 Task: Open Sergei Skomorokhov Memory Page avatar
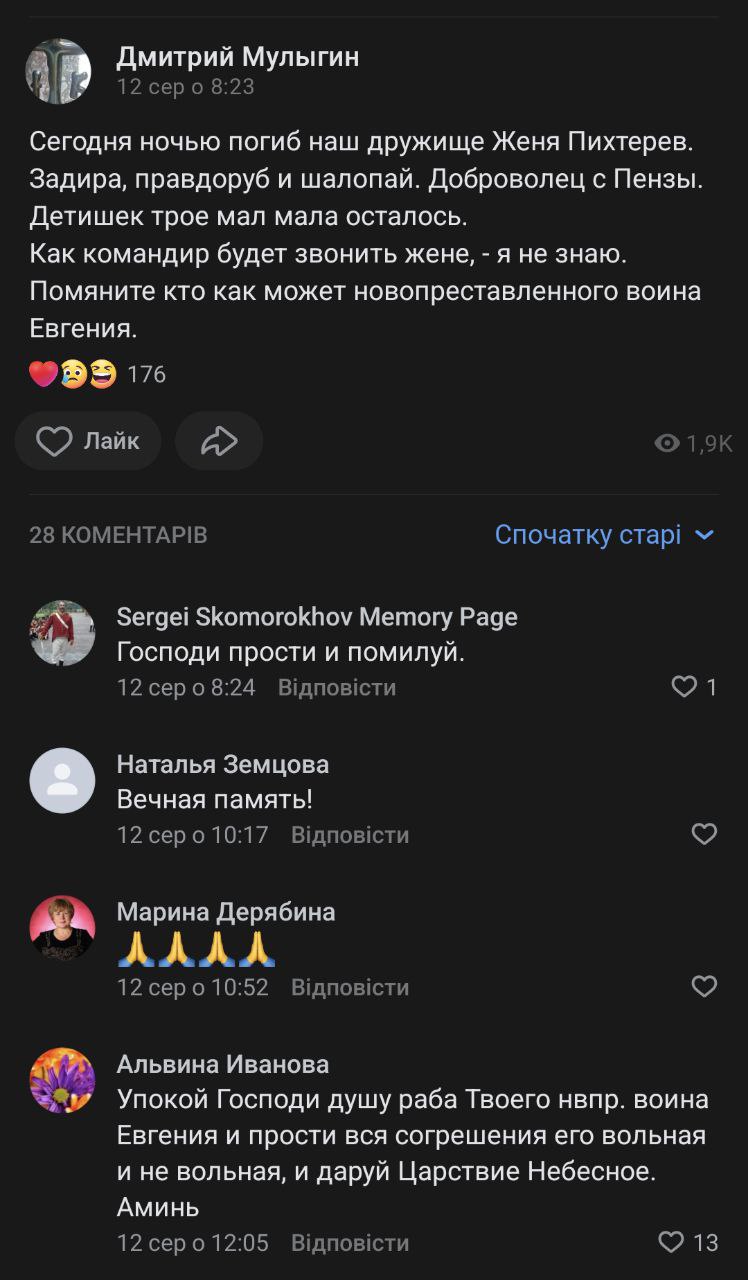coord(62,633)
